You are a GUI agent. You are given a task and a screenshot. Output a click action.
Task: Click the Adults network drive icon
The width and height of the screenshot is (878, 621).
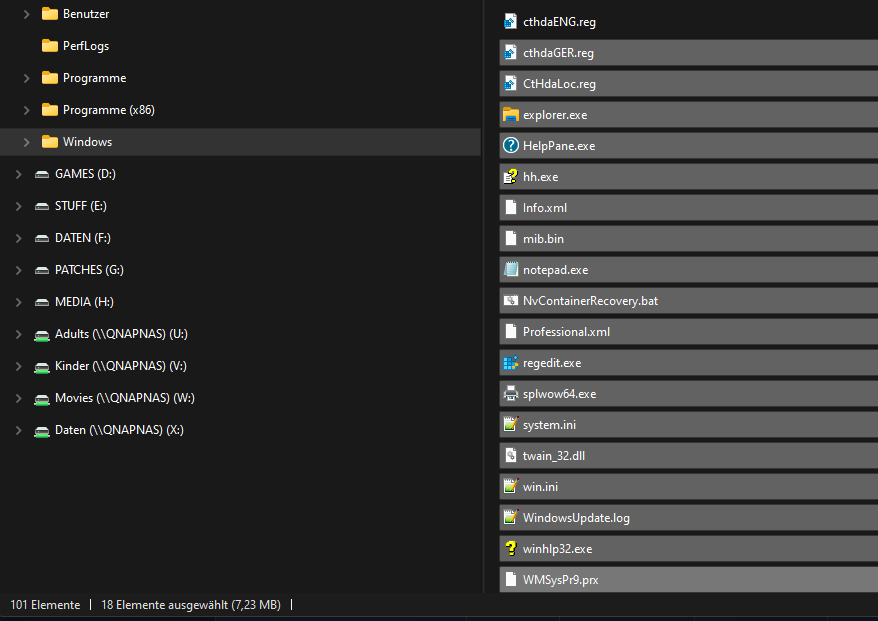[42, 335]
